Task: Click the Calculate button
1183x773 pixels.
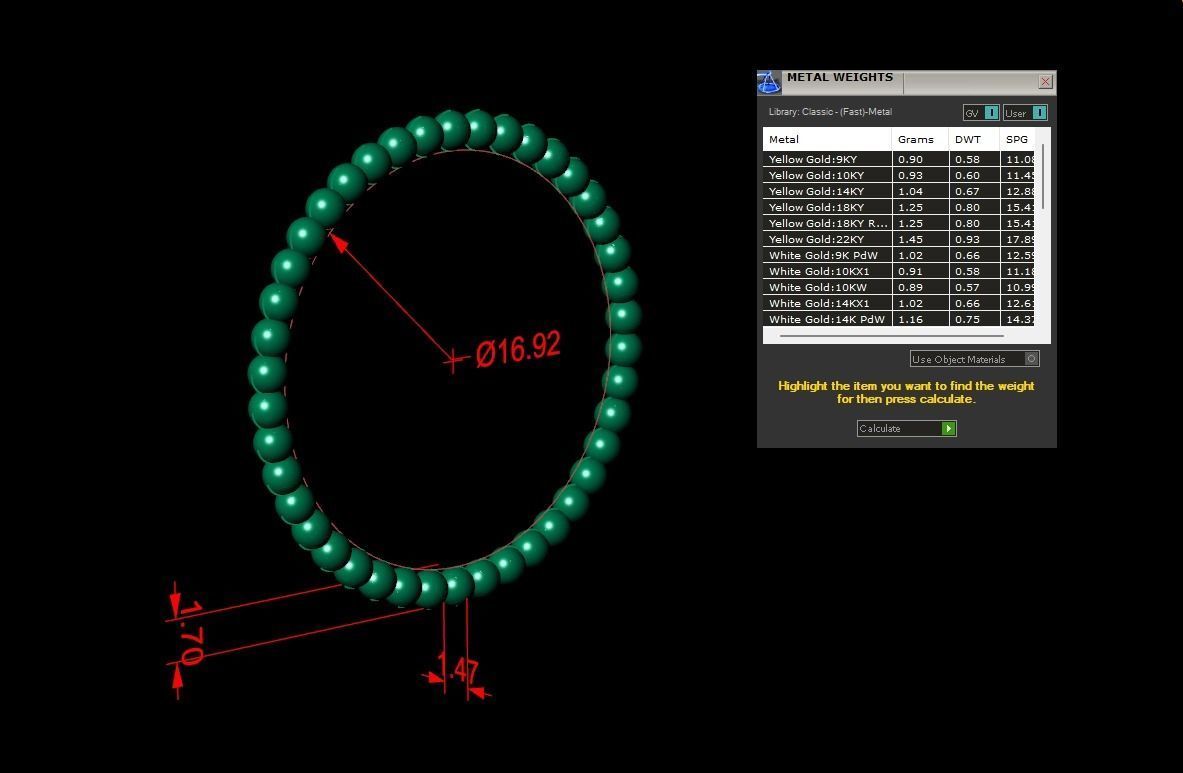Action: (x=906, y=428)
